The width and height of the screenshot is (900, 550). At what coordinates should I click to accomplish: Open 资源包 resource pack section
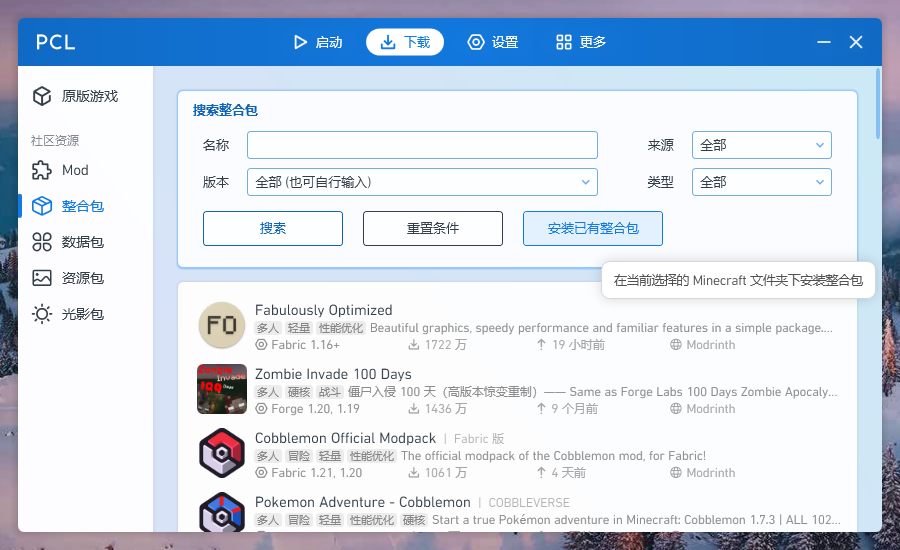click(85, 278)
